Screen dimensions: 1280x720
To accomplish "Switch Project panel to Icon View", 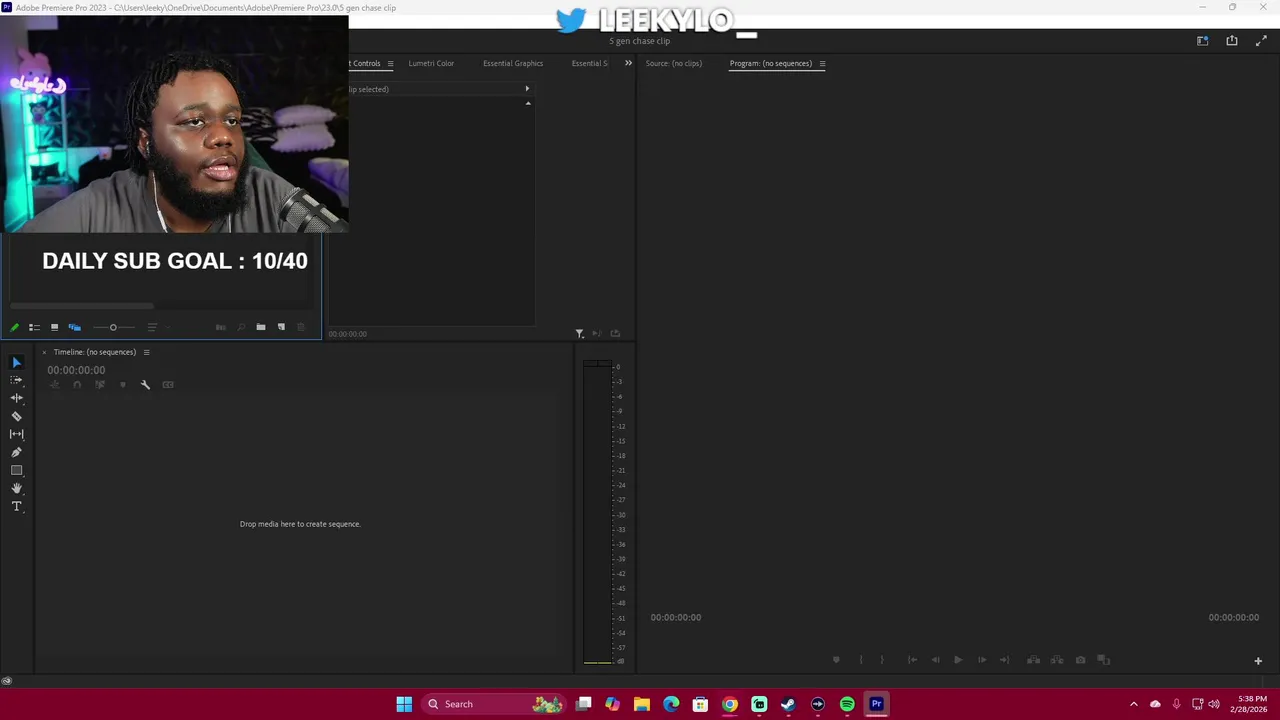I will (x=54, y=327).
